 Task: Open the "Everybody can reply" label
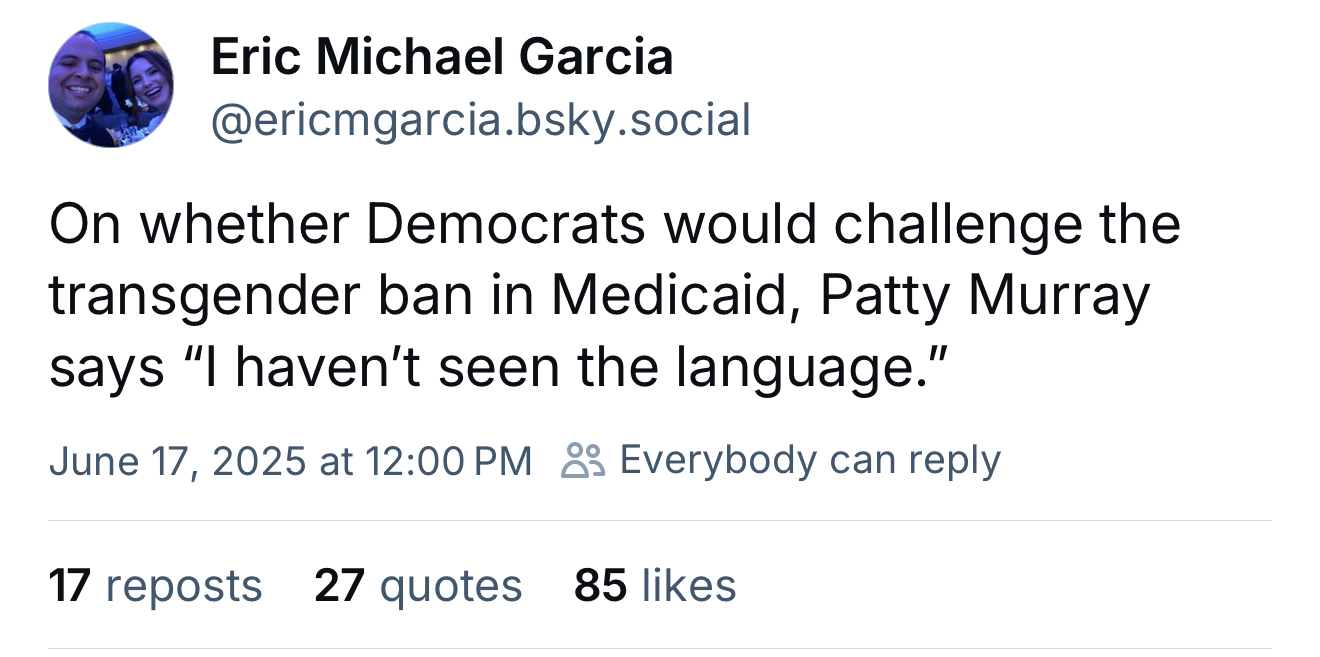[x=810, y=460]
